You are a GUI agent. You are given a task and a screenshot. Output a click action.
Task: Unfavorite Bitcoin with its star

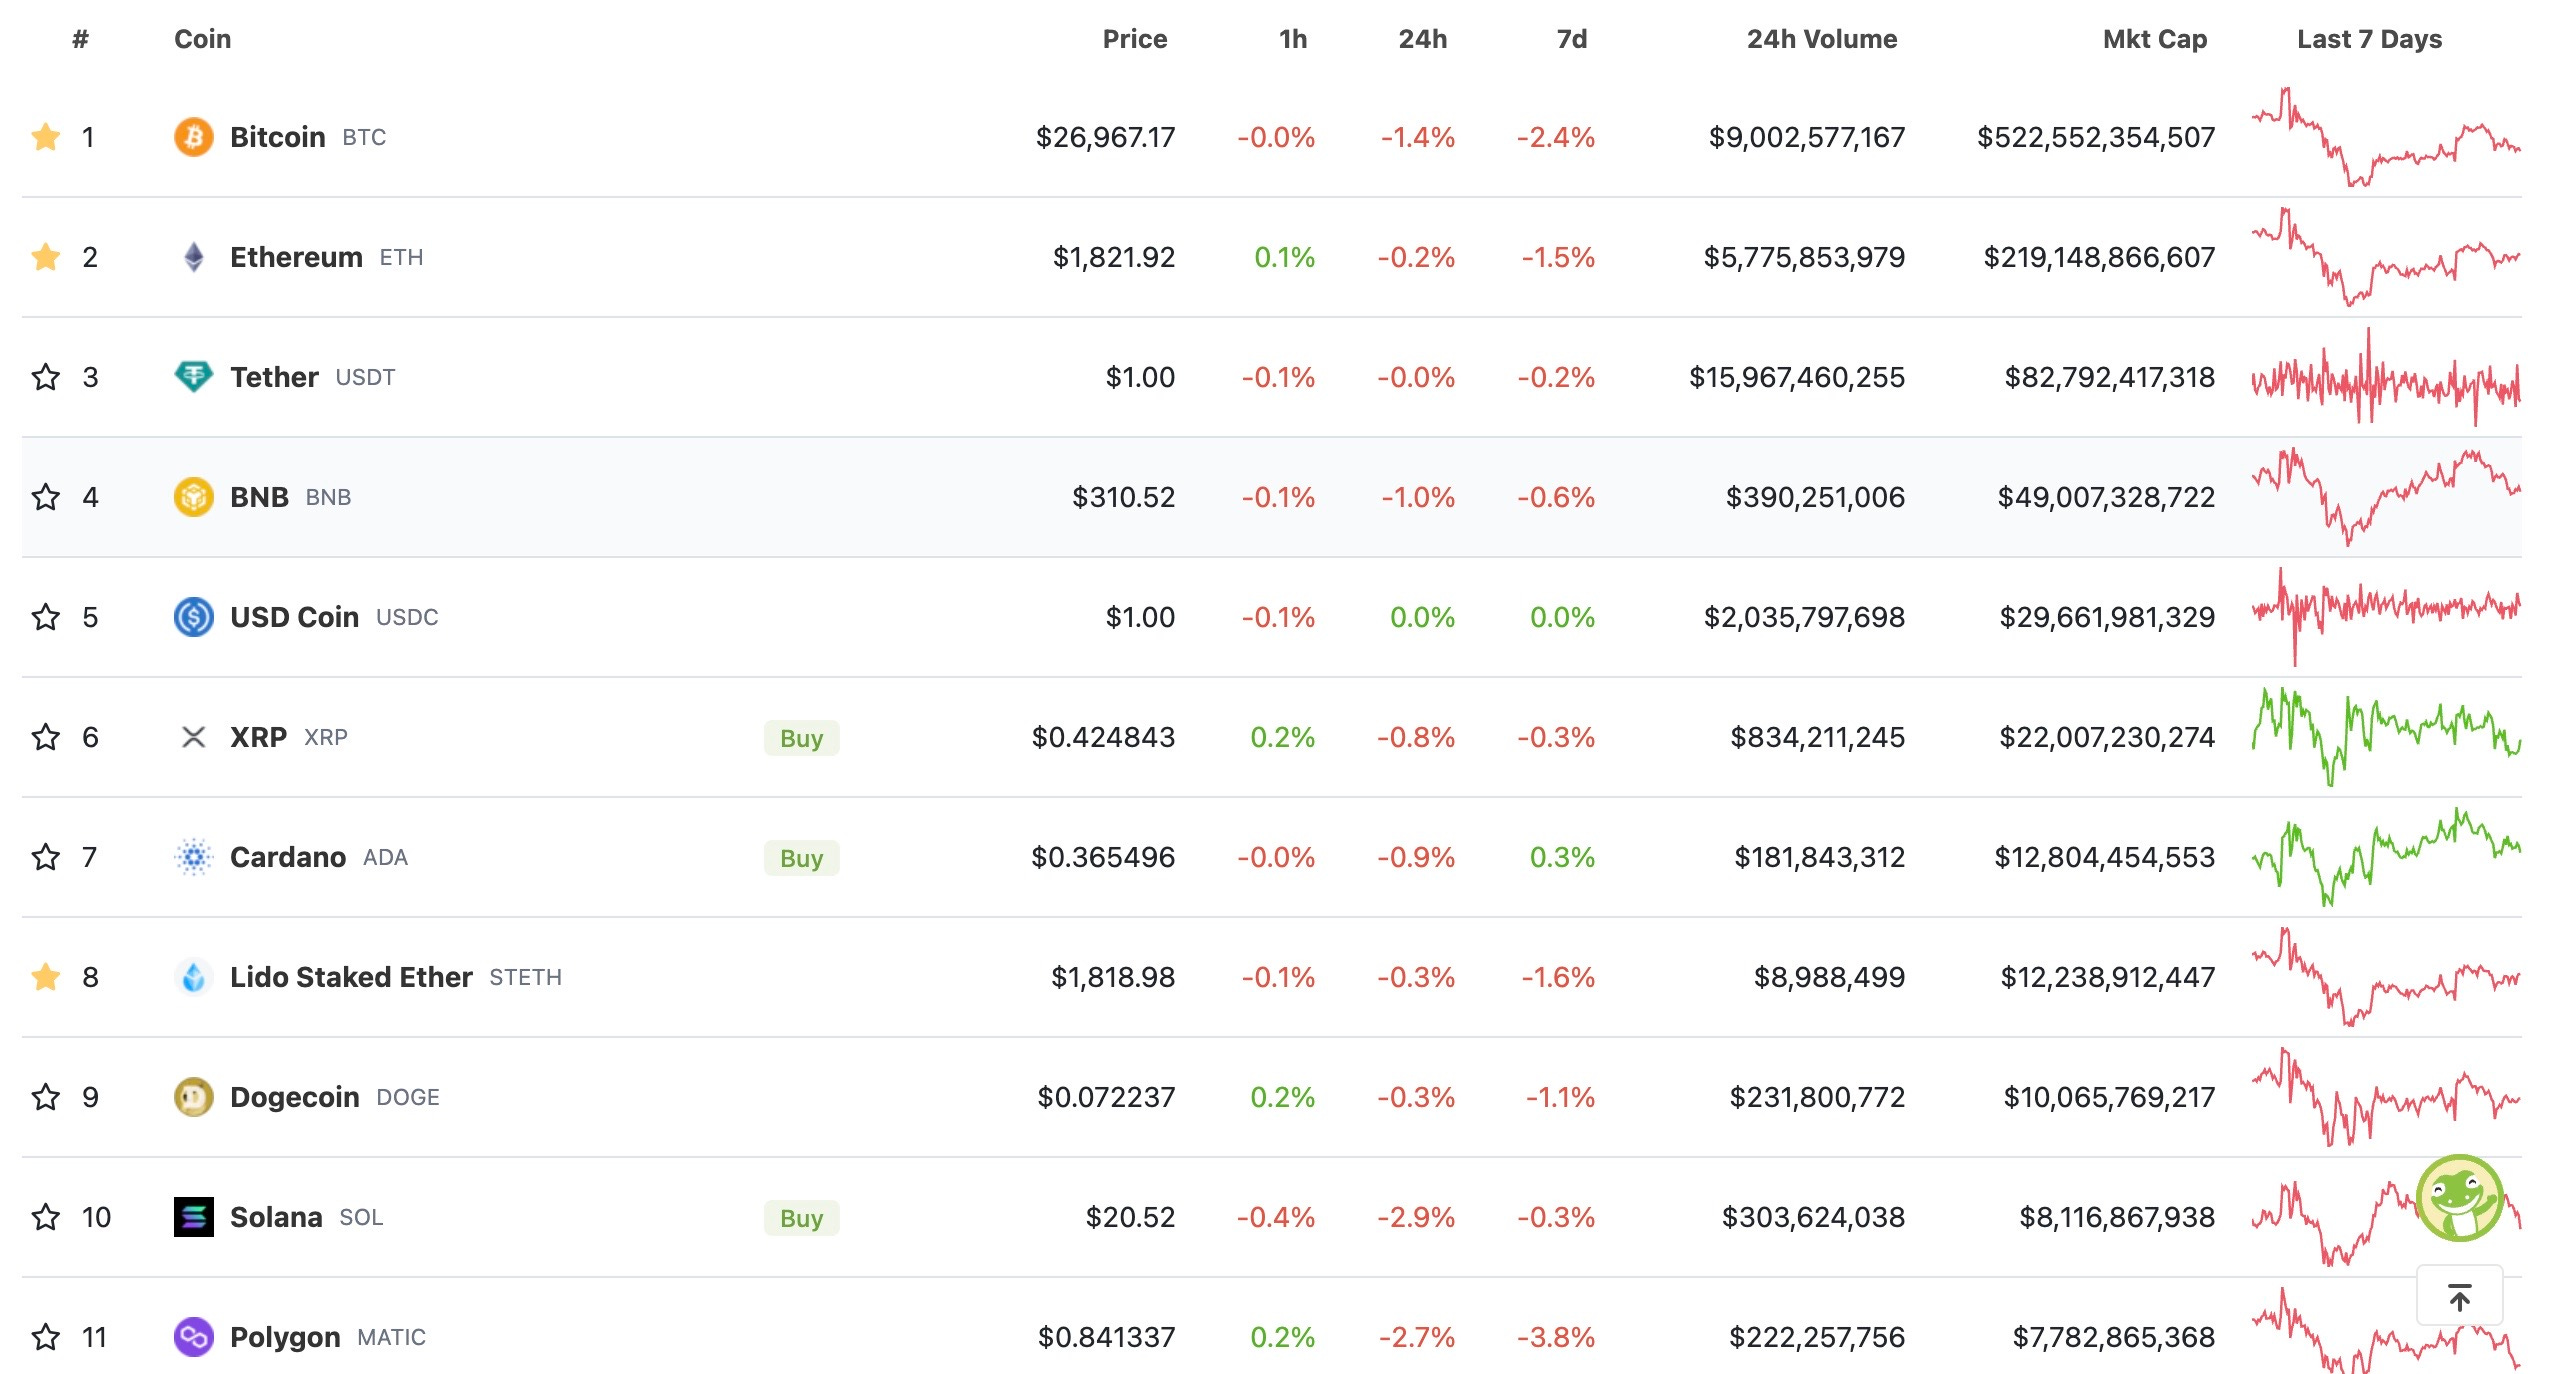pyautogui.click(x=46, y=137)
